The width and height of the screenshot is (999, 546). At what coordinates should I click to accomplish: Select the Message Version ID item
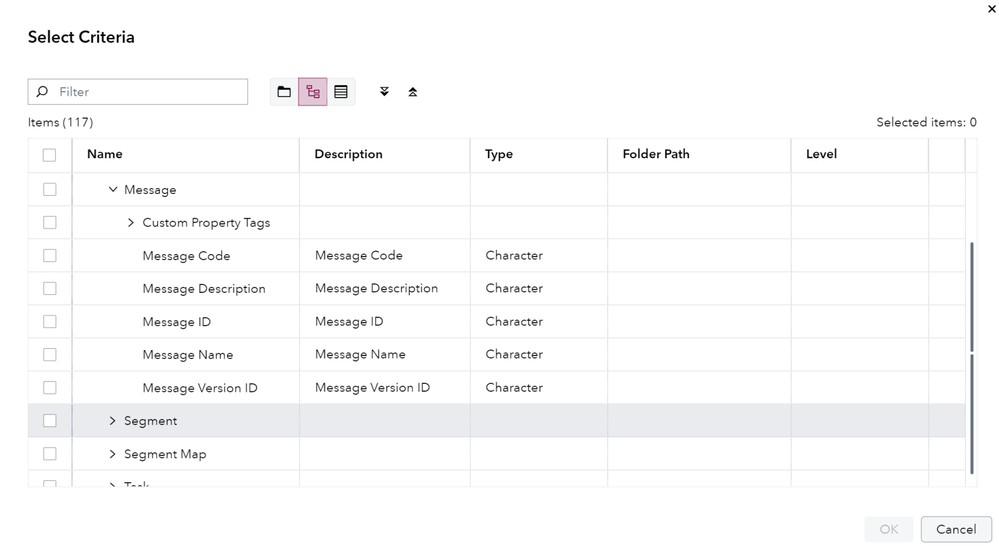click(x=200, y=388)
